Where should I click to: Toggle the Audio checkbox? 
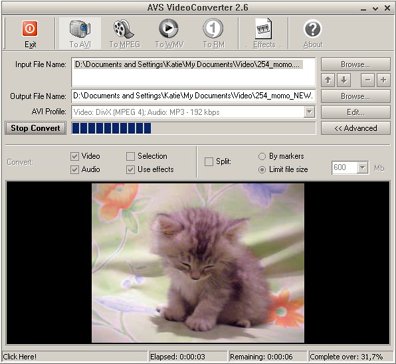tap(74, 169)
